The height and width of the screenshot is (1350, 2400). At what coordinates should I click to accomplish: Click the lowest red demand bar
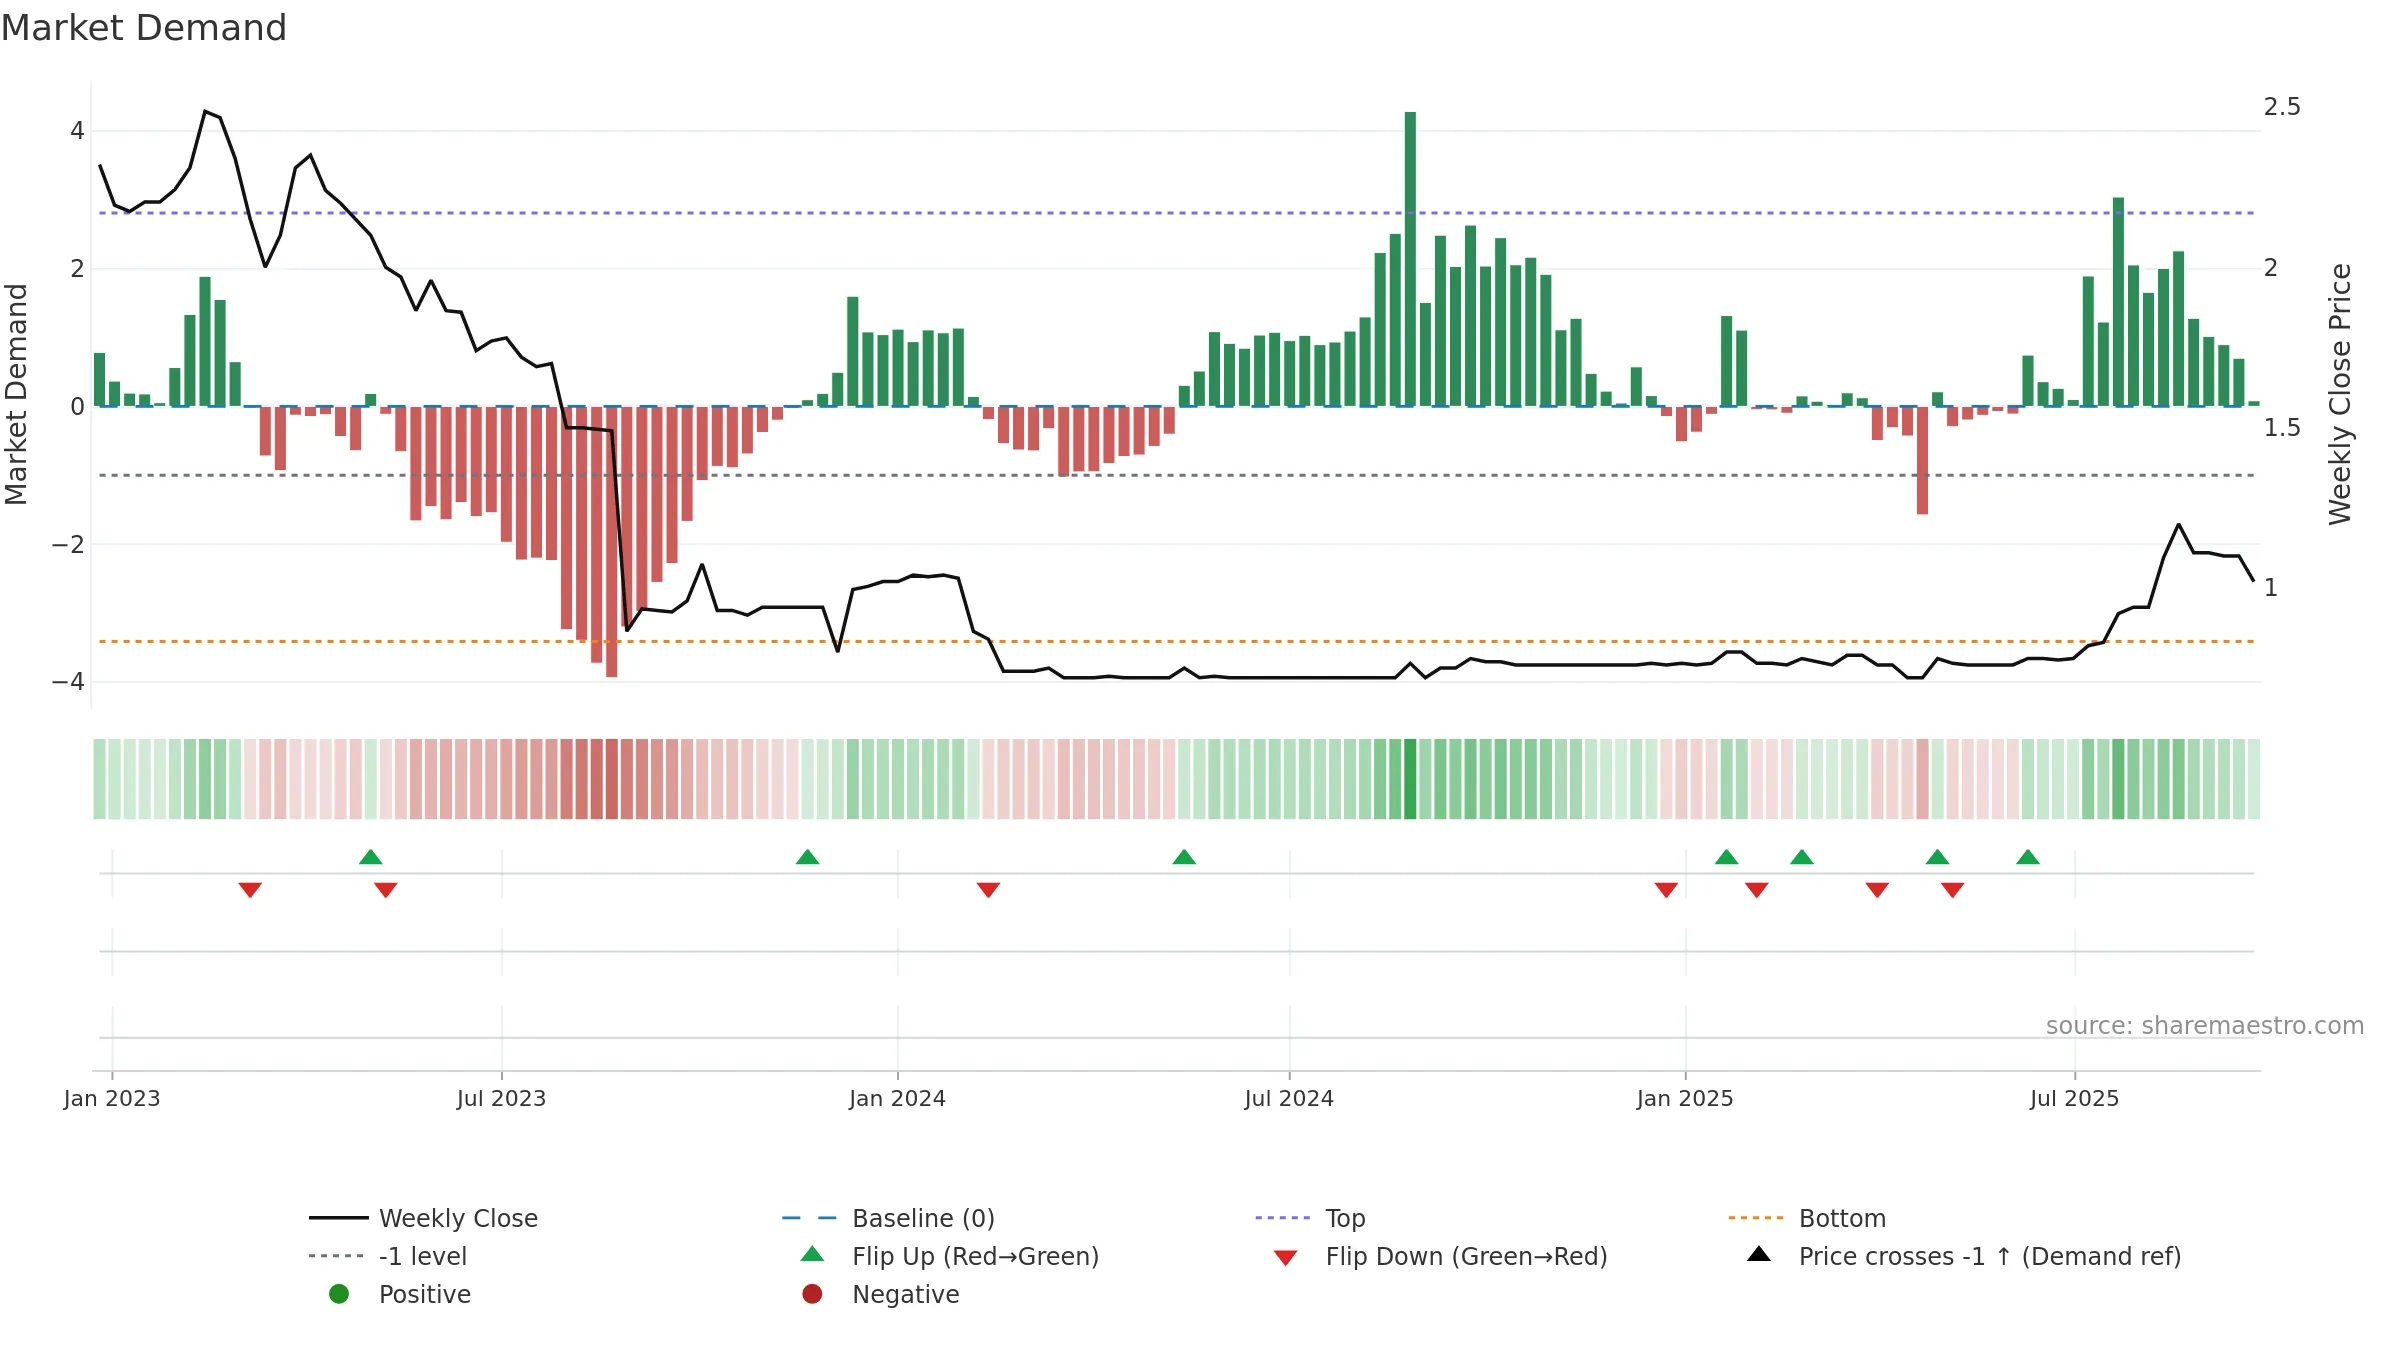[x=612, y=541]
